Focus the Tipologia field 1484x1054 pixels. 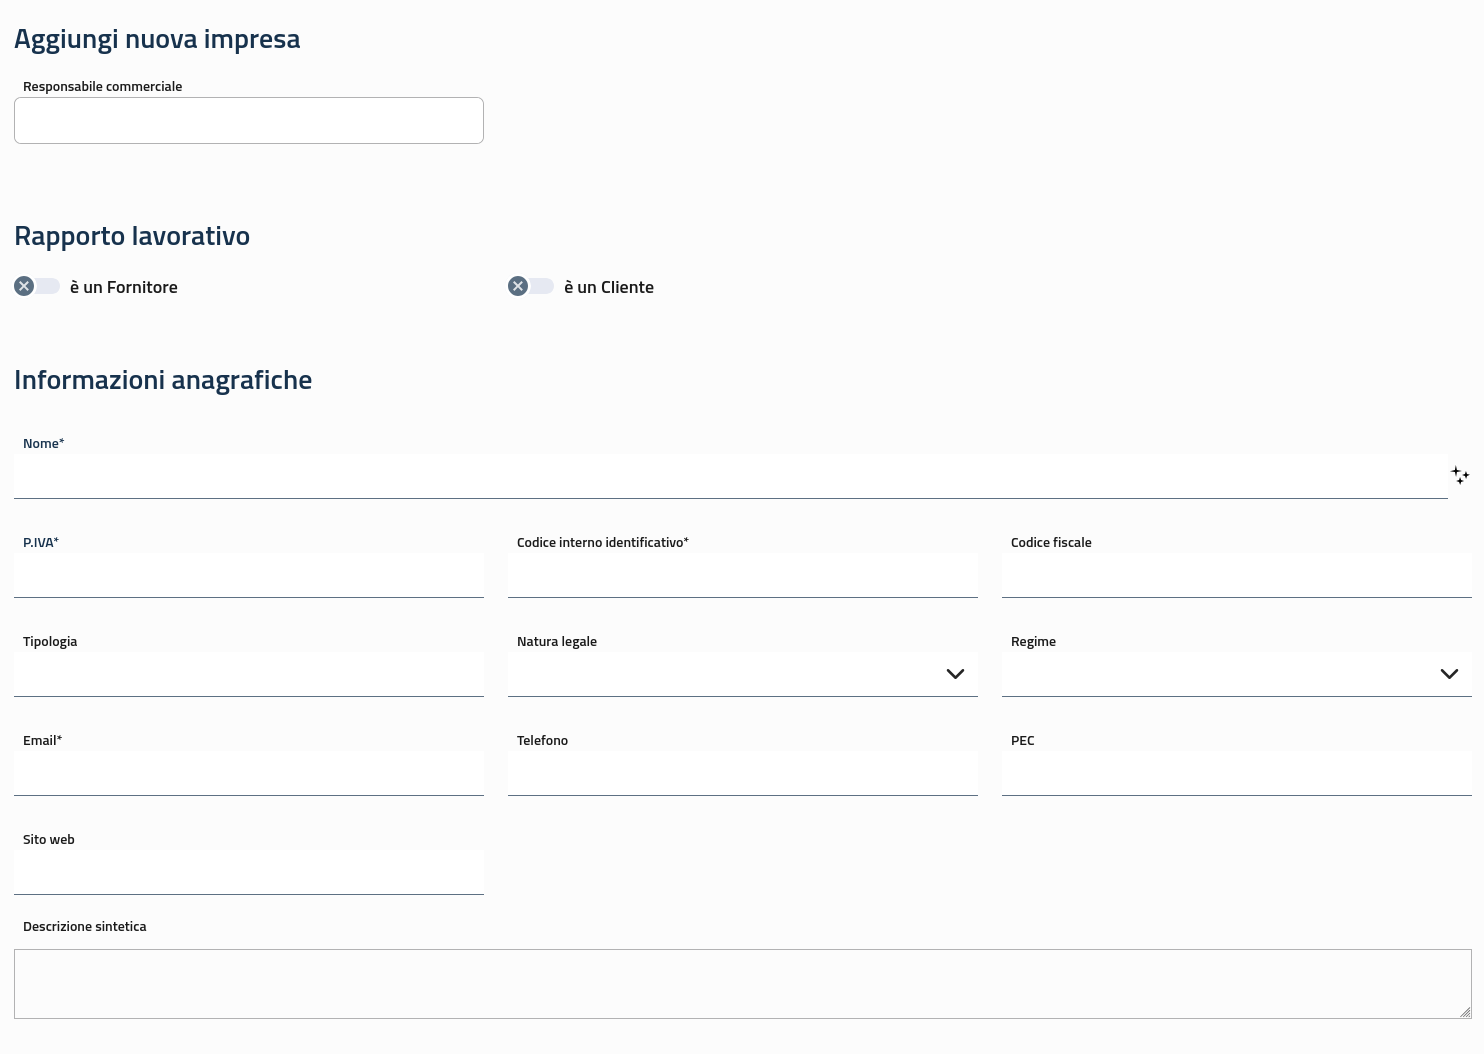pyautogui.click(x=249, y=675)
